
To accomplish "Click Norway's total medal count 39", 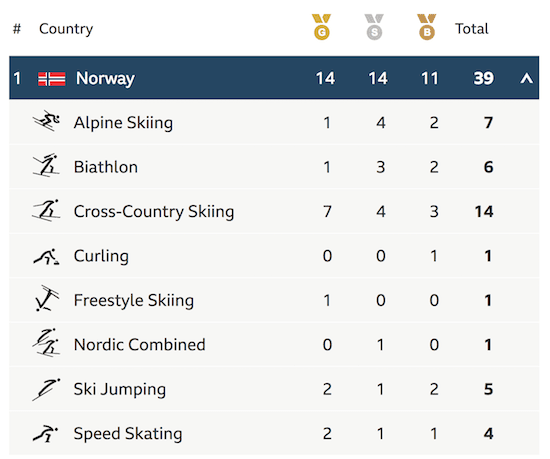I will (484, 78).
